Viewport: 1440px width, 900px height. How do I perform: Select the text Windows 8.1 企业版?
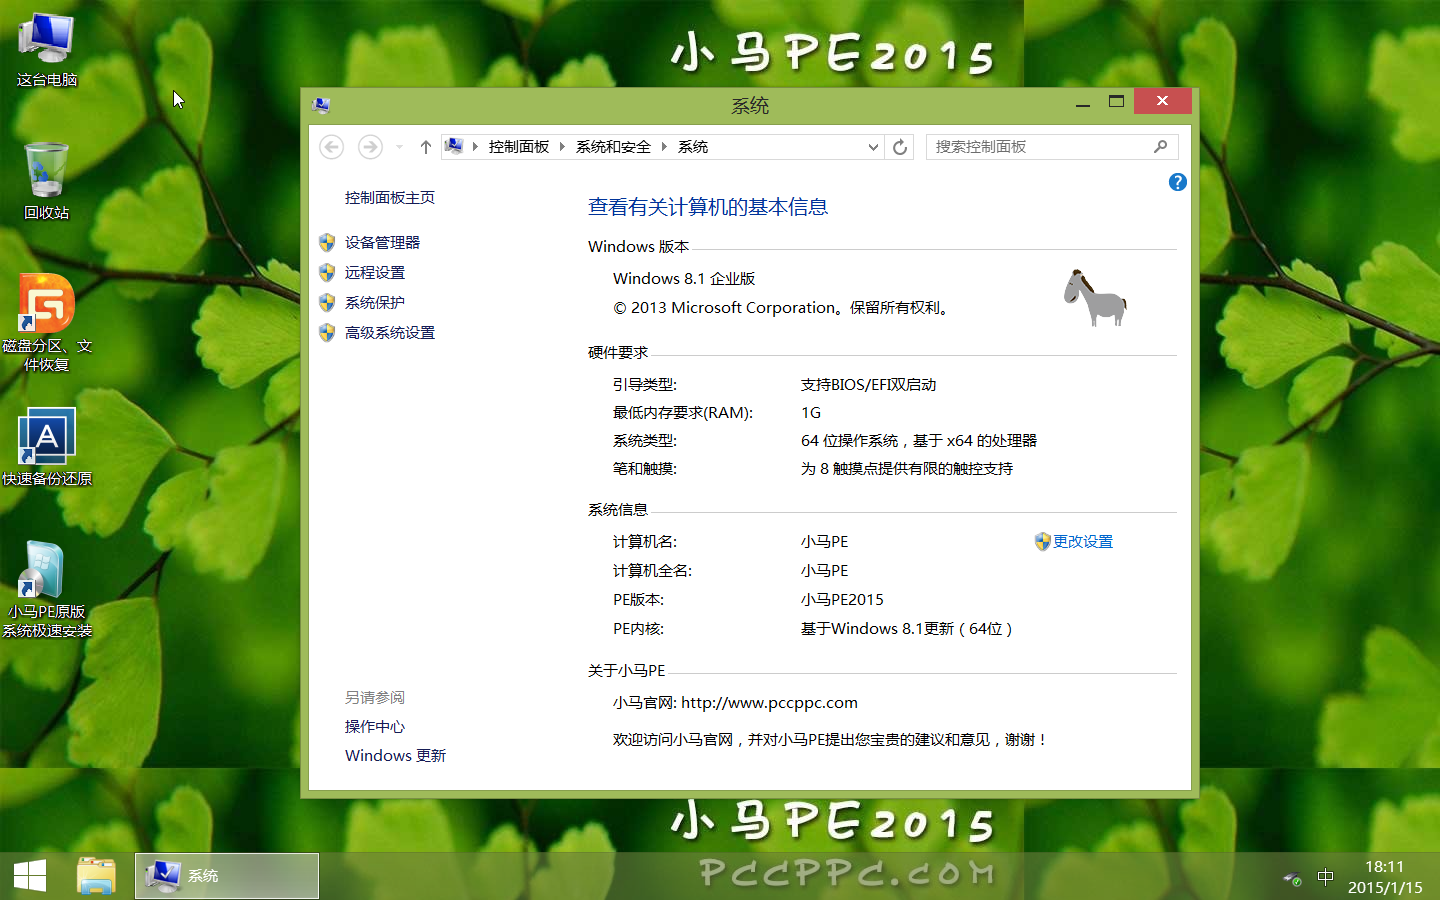(684, 279)
